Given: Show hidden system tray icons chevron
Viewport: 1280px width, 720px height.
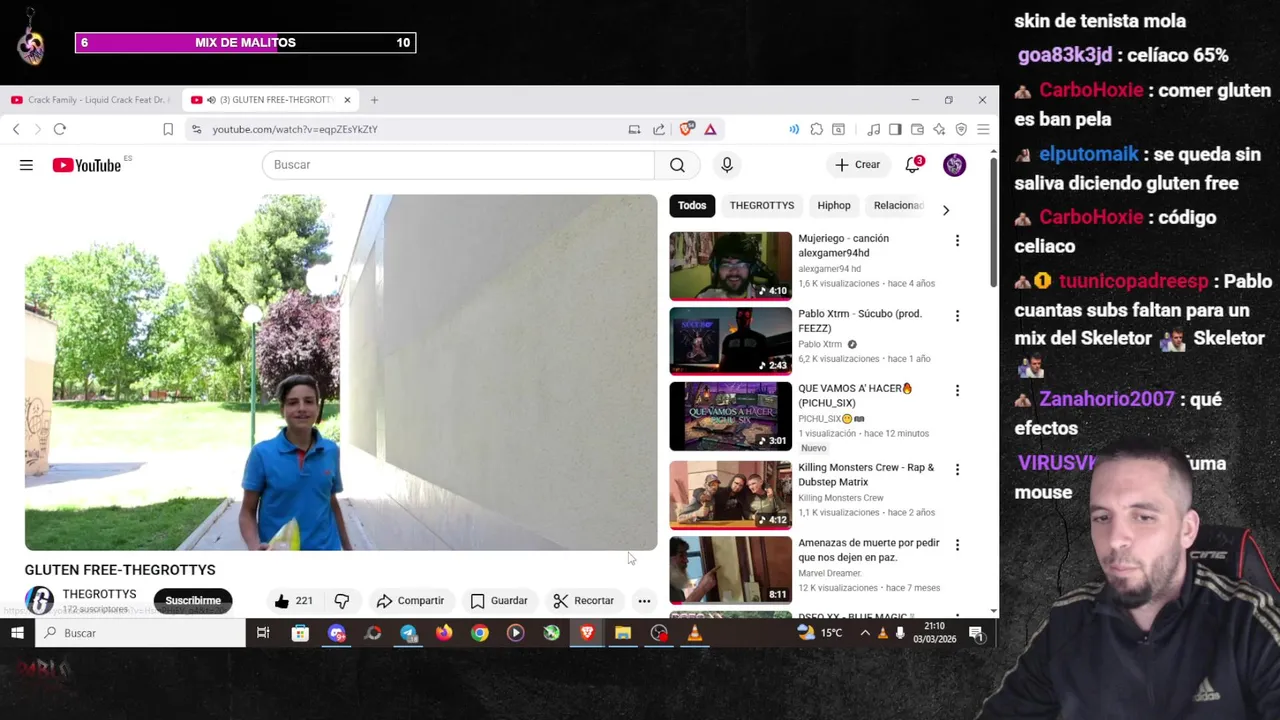Looking at the screenshot, I should (865, 633).
